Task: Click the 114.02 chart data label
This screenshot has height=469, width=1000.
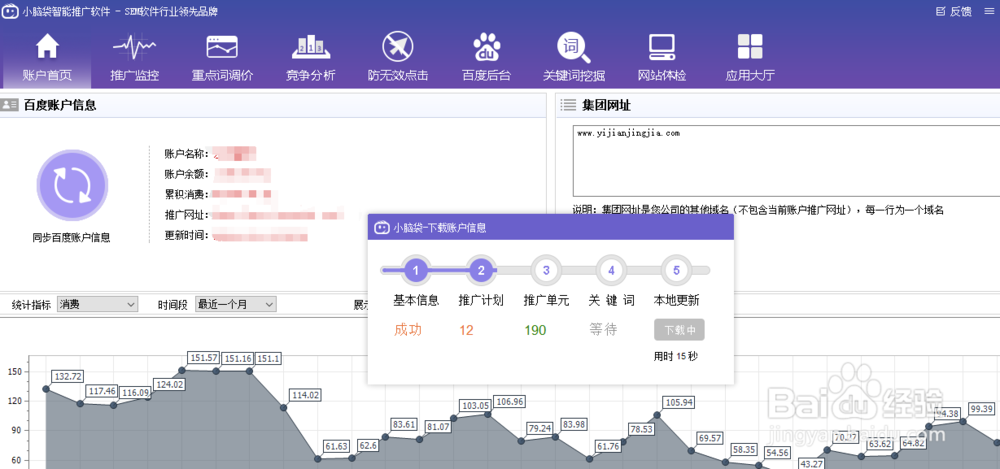Action: (x=305, y=395)
